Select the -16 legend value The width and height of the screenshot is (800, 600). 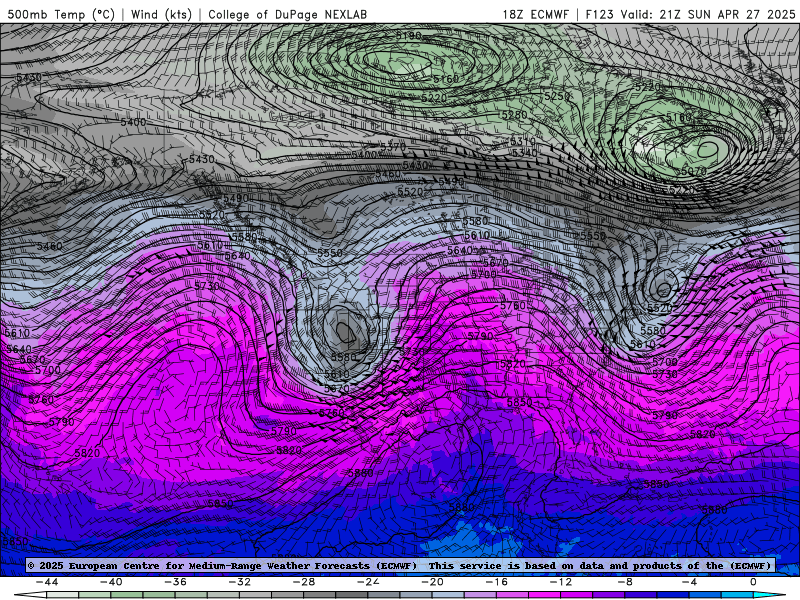[496, 582]
